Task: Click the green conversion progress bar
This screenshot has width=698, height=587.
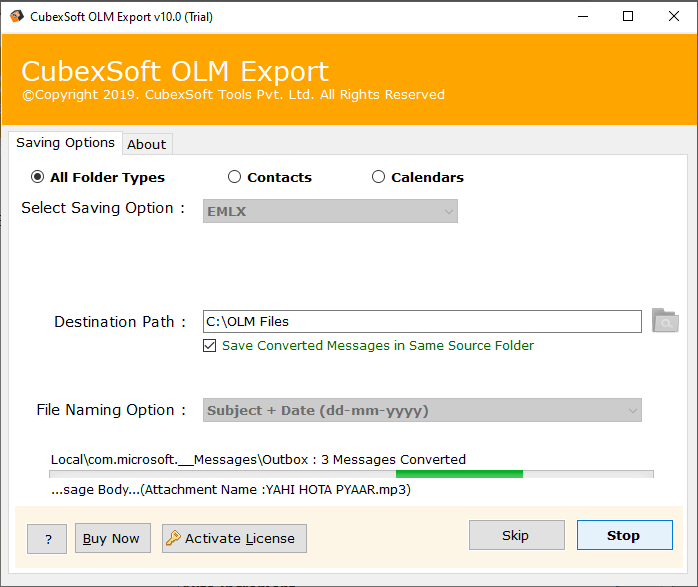Action: click(x=351, y=474)
